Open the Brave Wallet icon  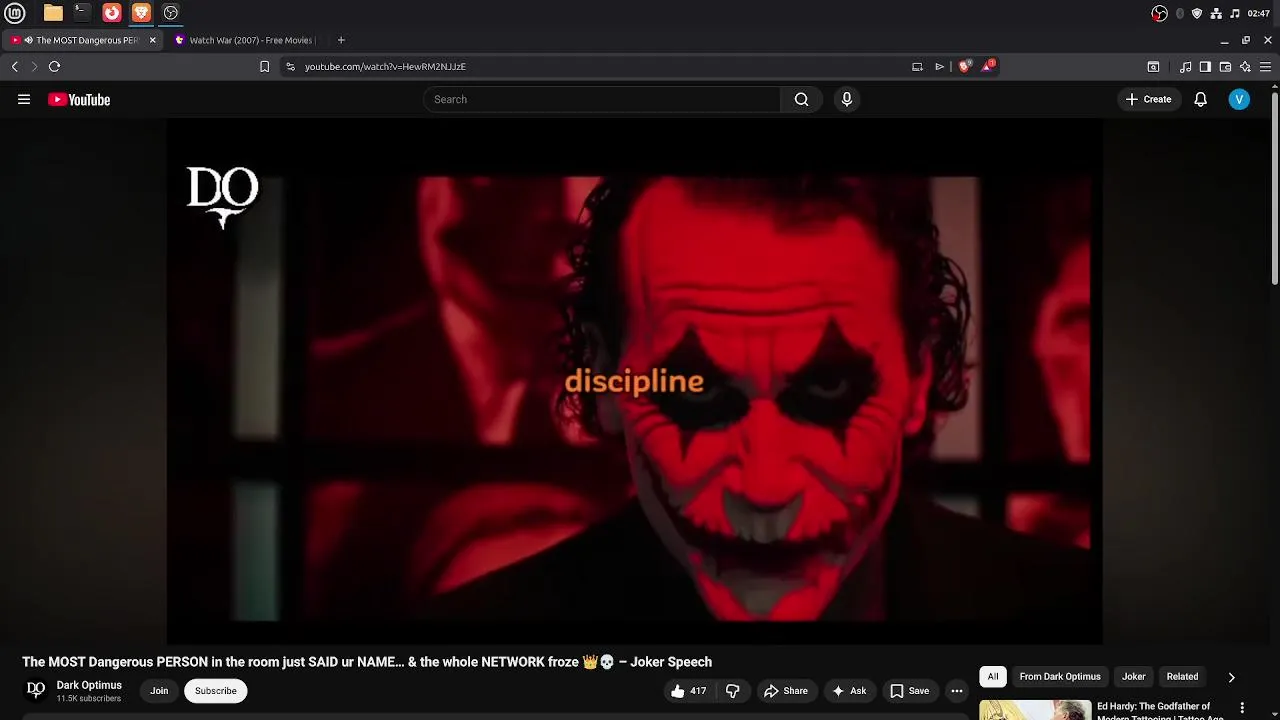[1225, 66]
